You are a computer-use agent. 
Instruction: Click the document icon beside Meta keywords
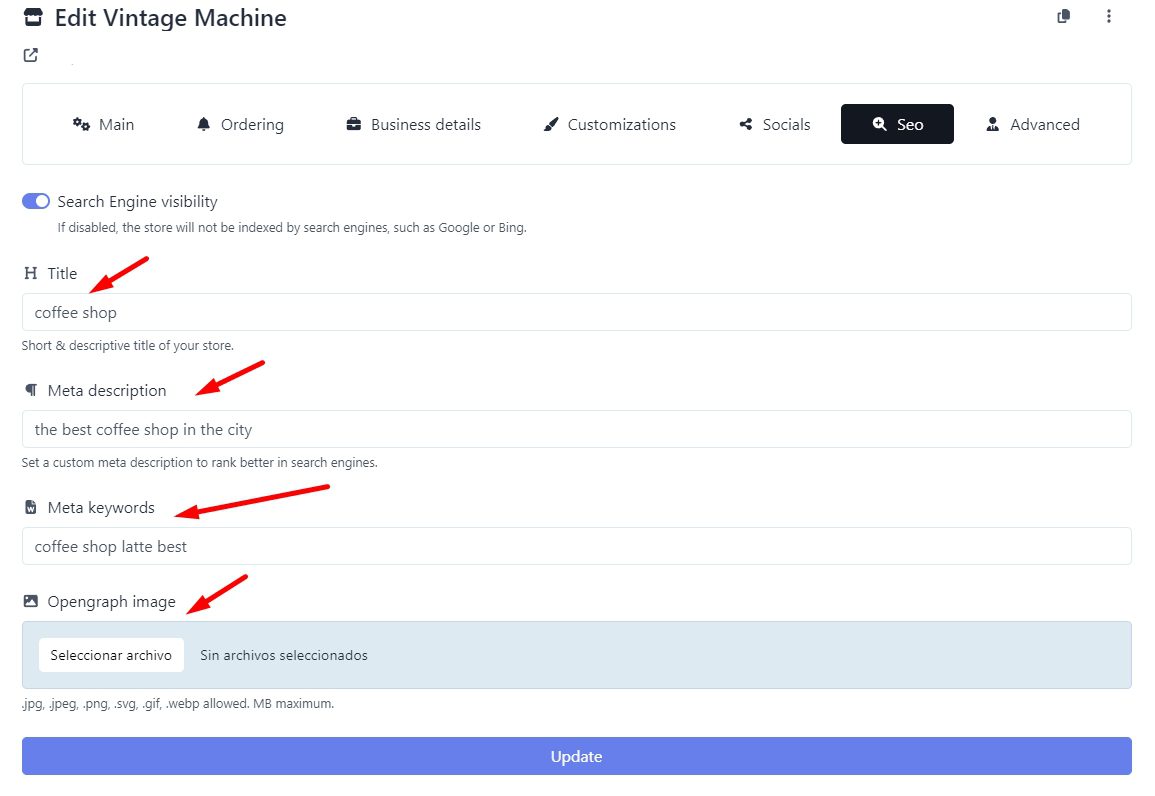coord(31,507)
